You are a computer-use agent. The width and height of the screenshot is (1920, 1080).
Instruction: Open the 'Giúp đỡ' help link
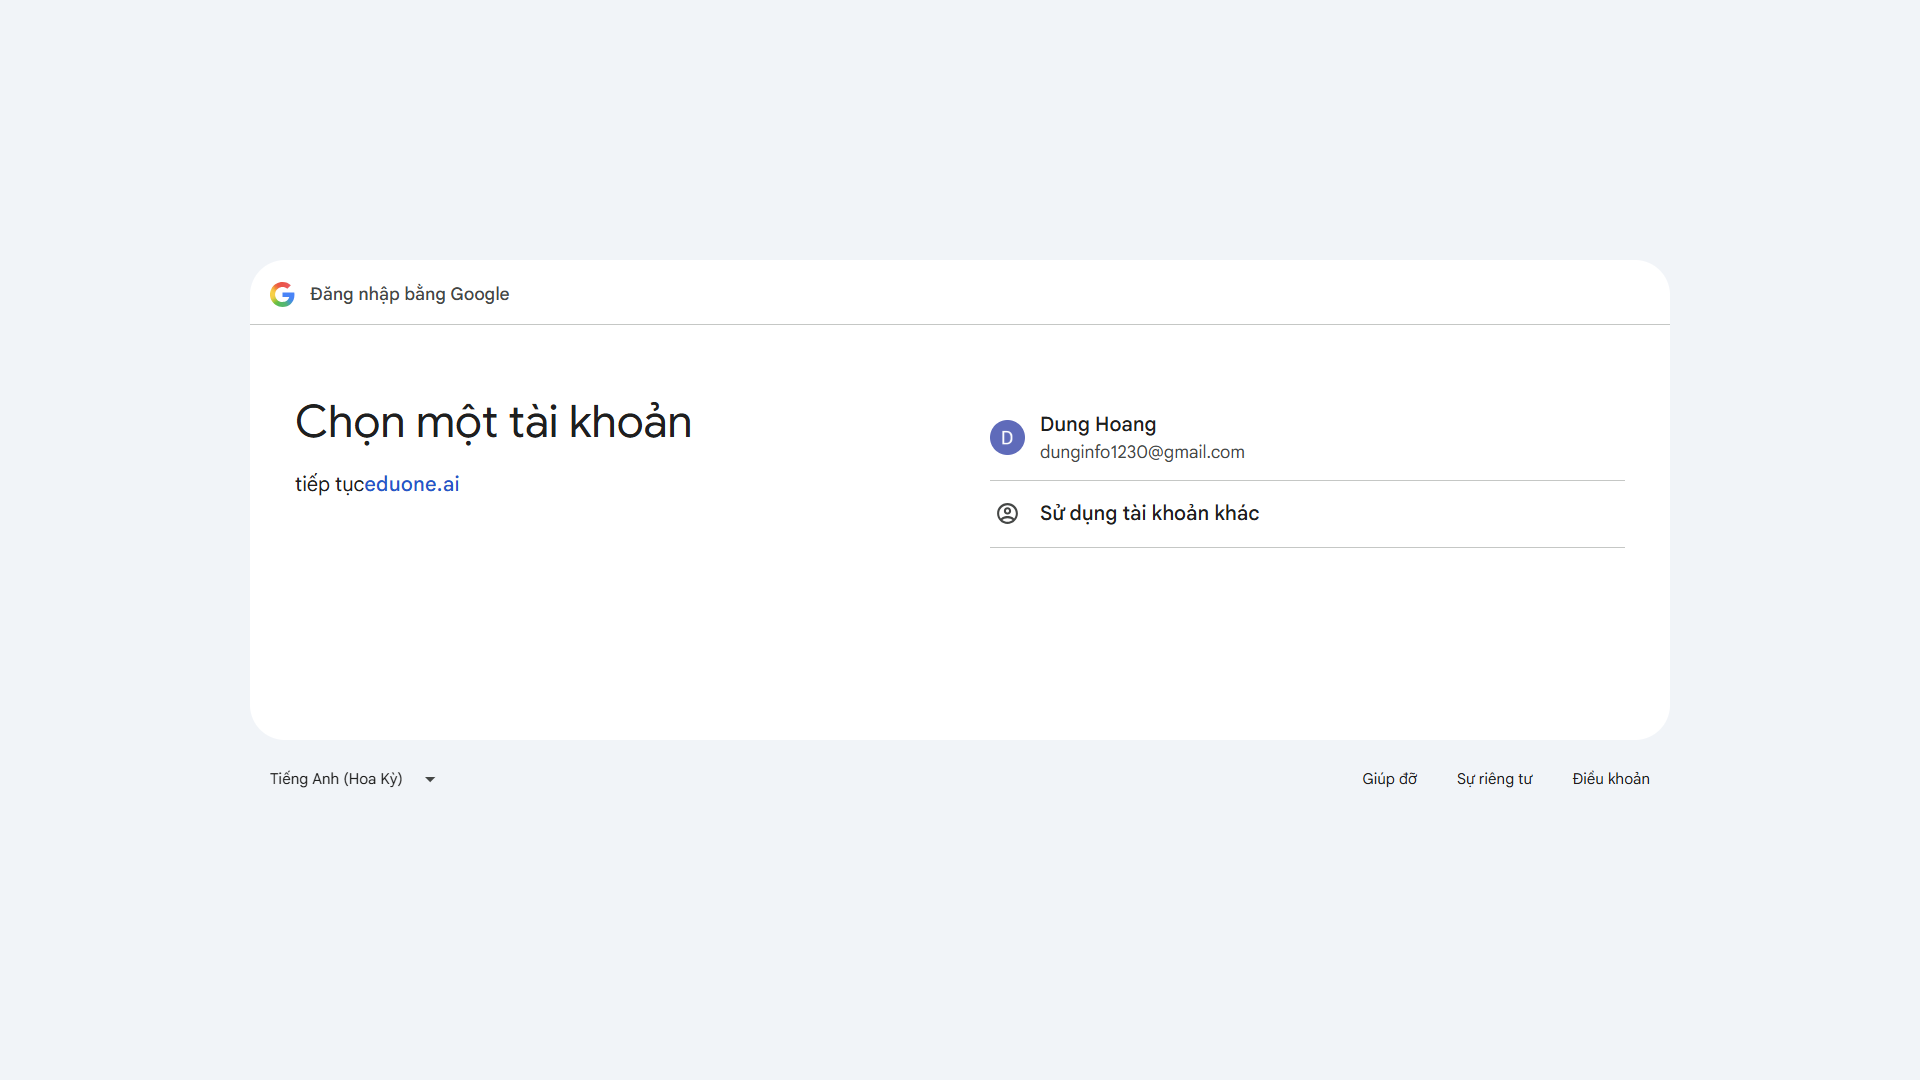[1389, 779]
